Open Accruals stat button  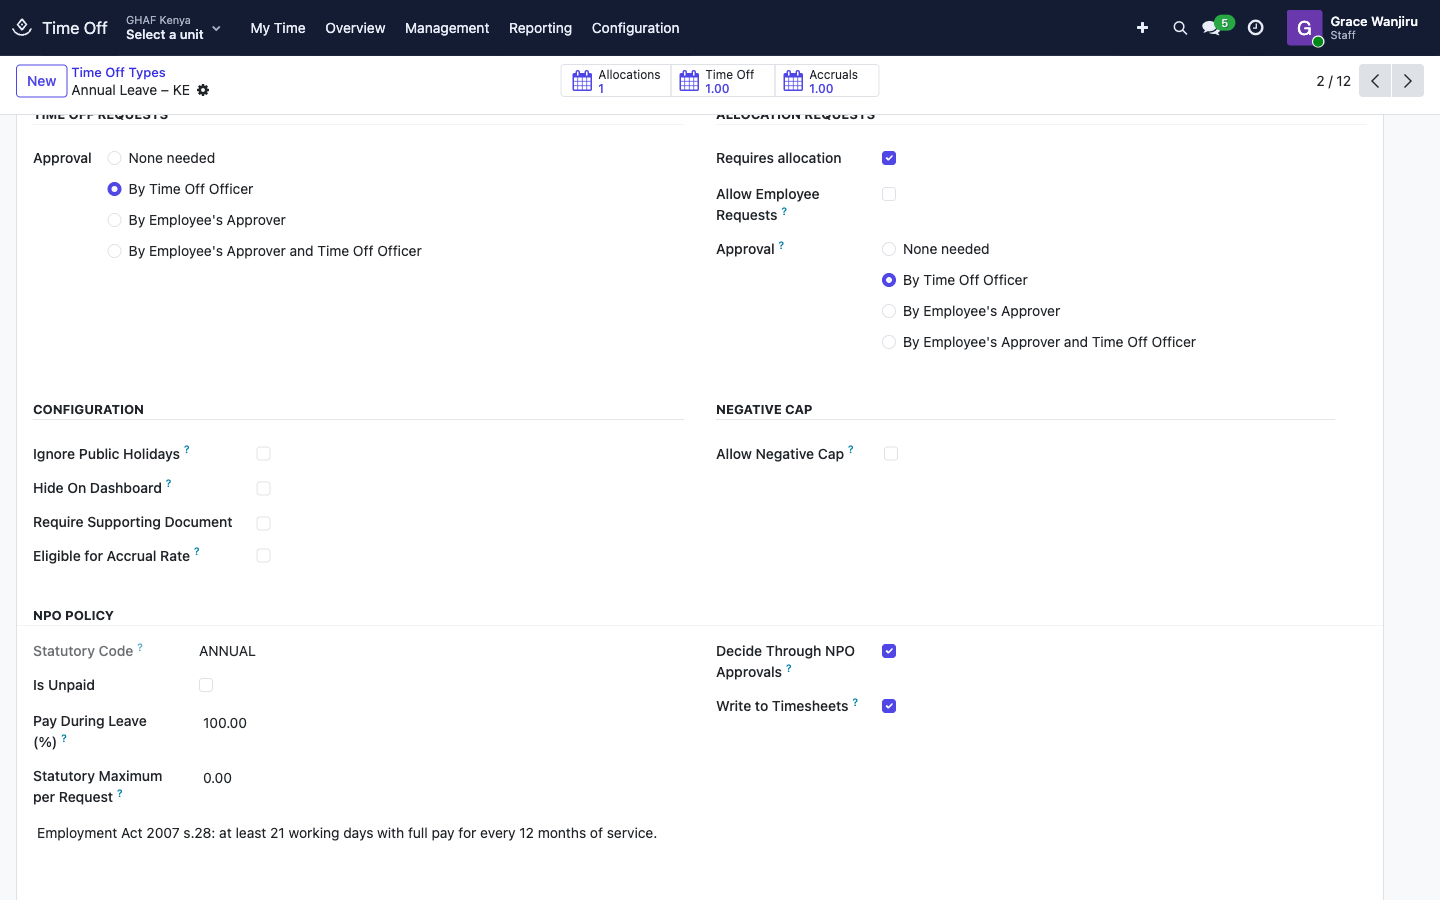point(827,81)
